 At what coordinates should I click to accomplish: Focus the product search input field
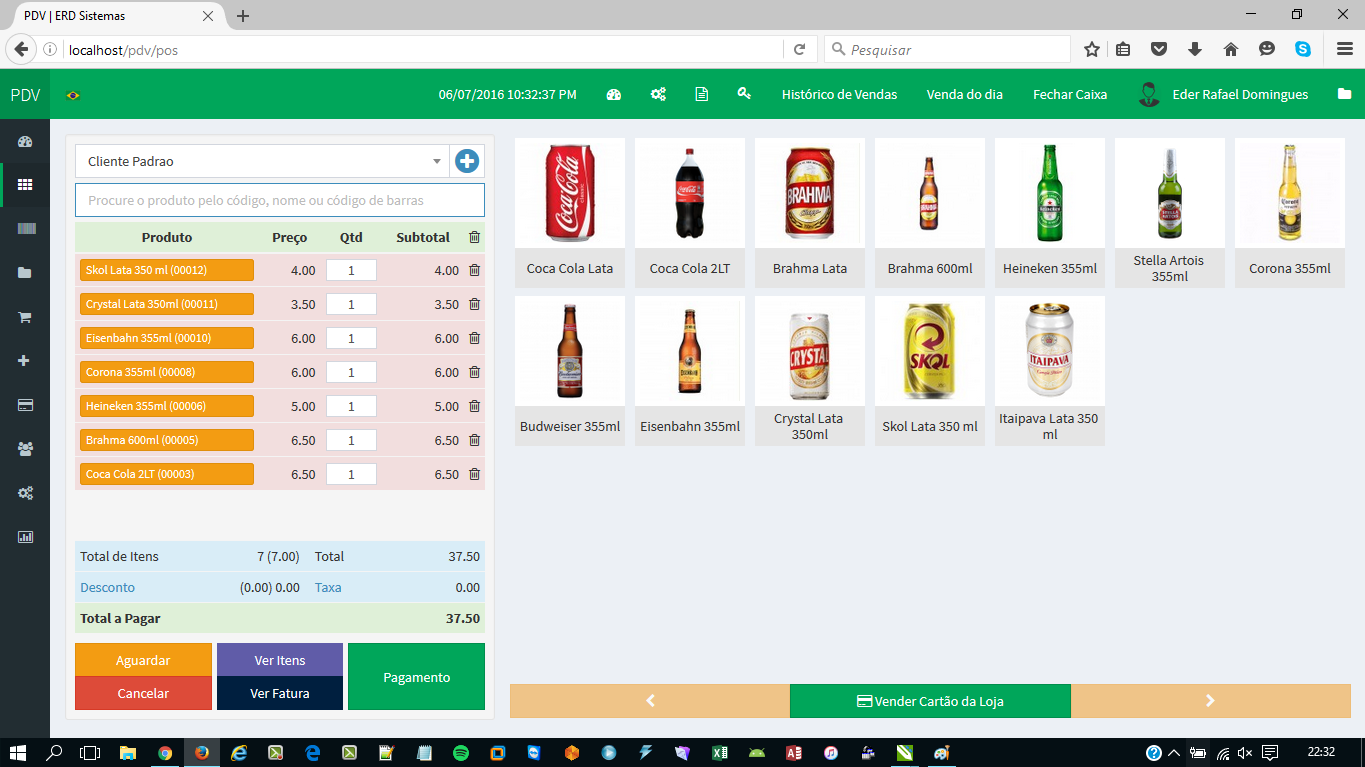[280, 200]
